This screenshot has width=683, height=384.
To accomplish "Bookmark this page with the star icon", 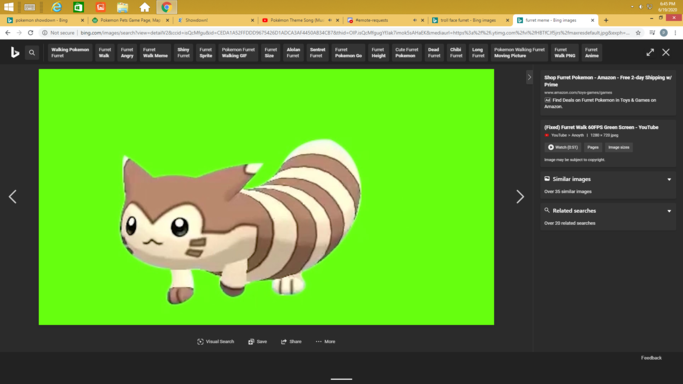I will click(638, 33).
